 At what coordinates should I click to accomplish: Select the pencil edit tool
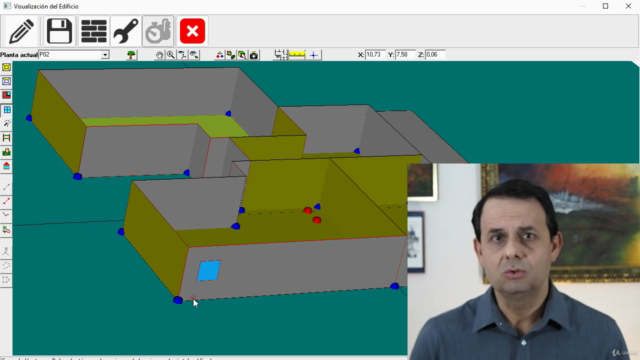21,31
